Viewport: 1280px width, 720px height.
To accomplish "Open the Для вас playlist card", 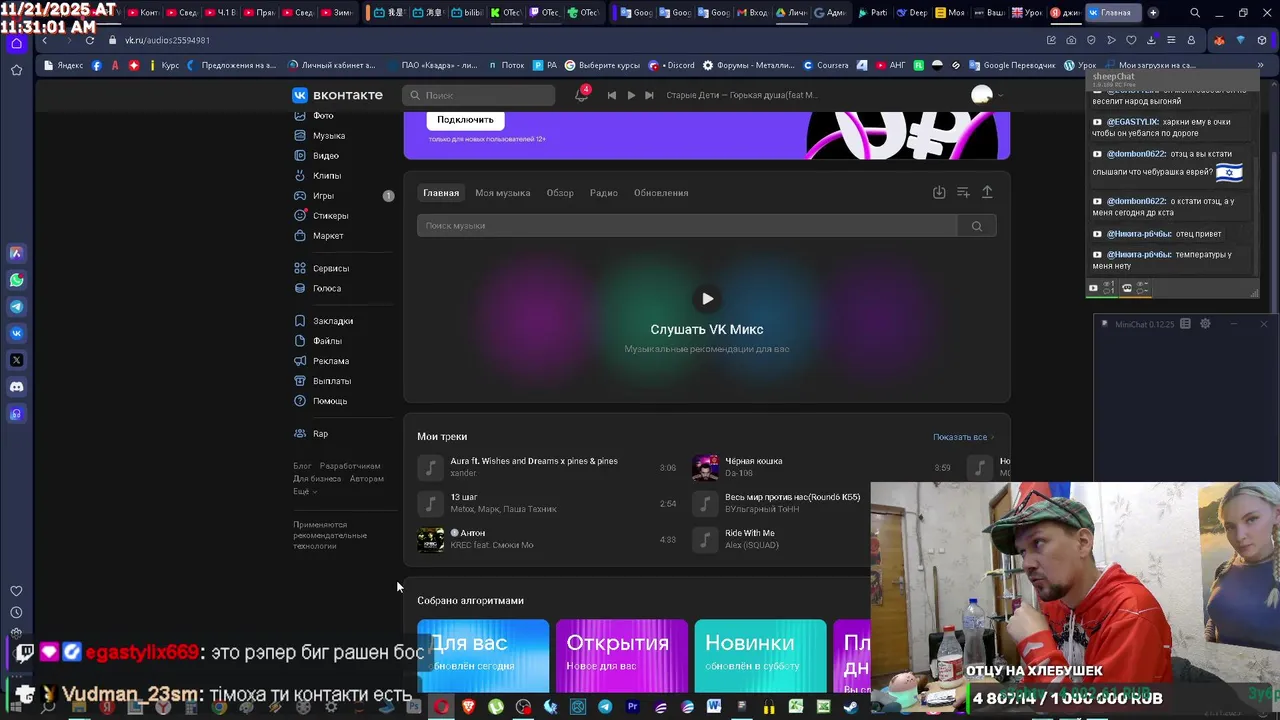I will tap(483, 656).
